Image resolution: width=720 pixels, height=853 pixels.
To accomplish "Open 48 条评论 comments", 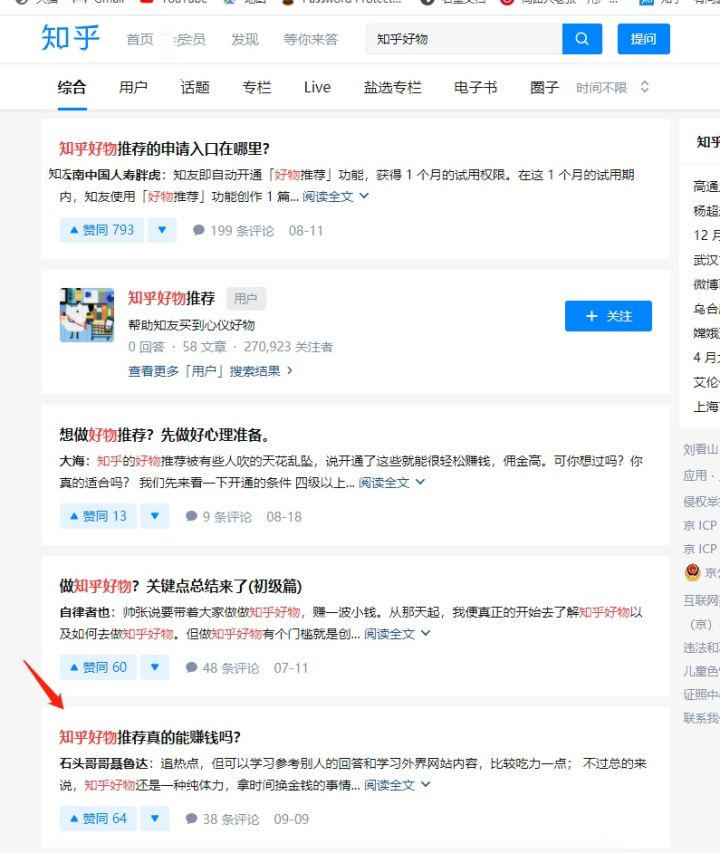I will [222, 668].
